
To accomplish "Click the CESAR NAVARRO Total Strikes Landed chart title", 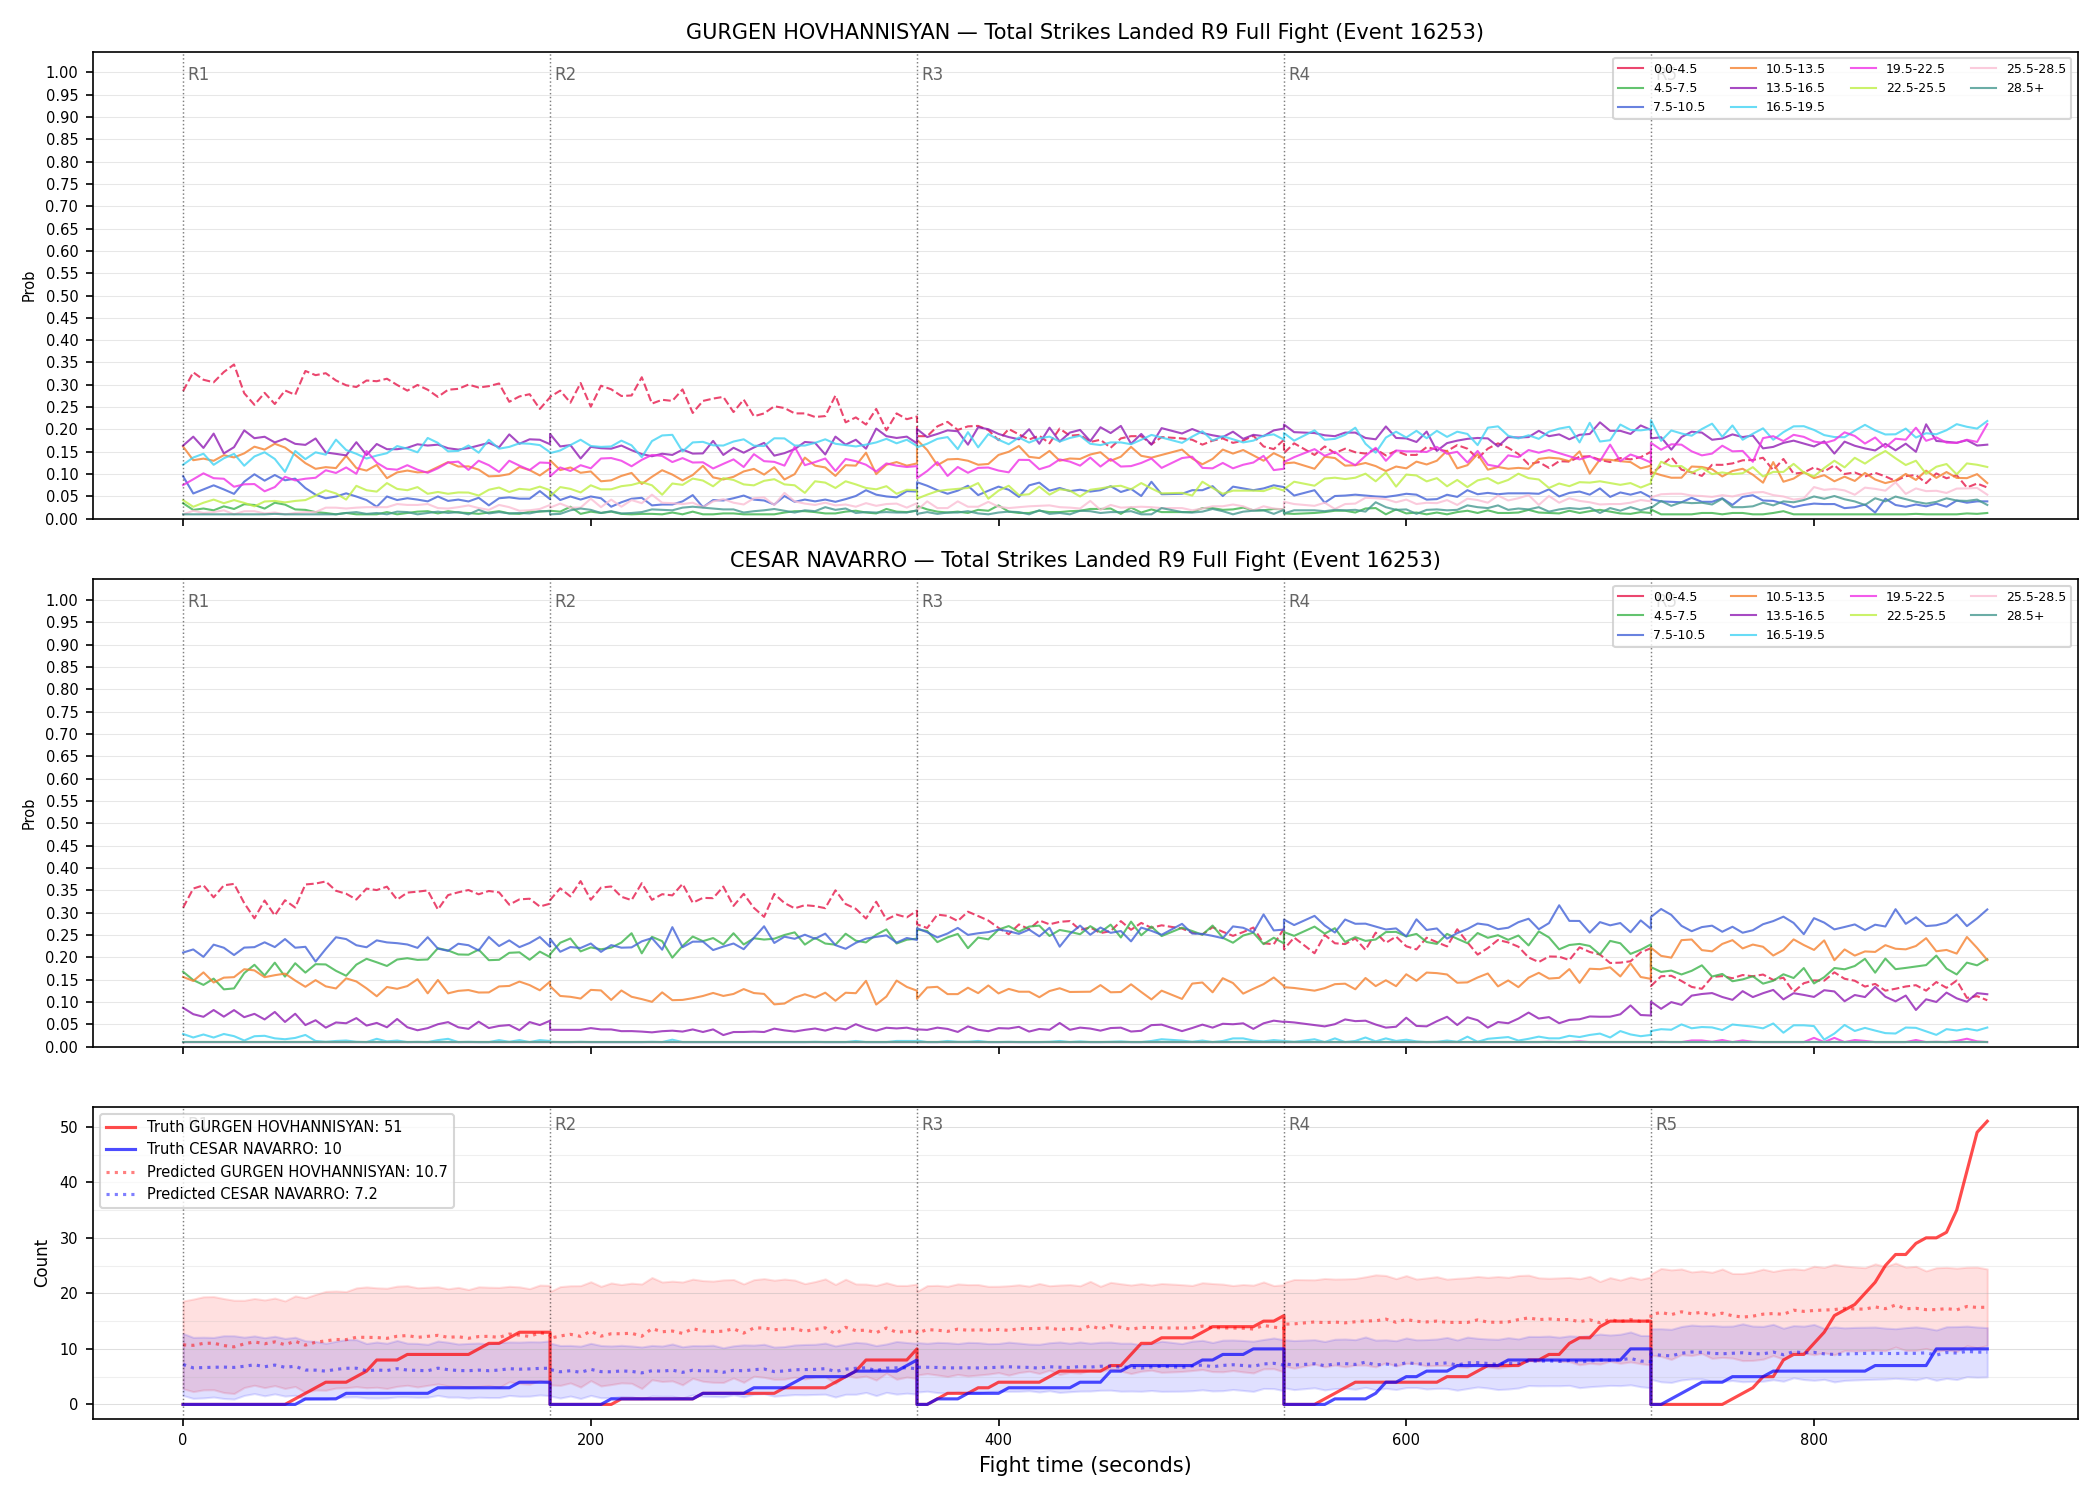I will [x=1084, y=560].
